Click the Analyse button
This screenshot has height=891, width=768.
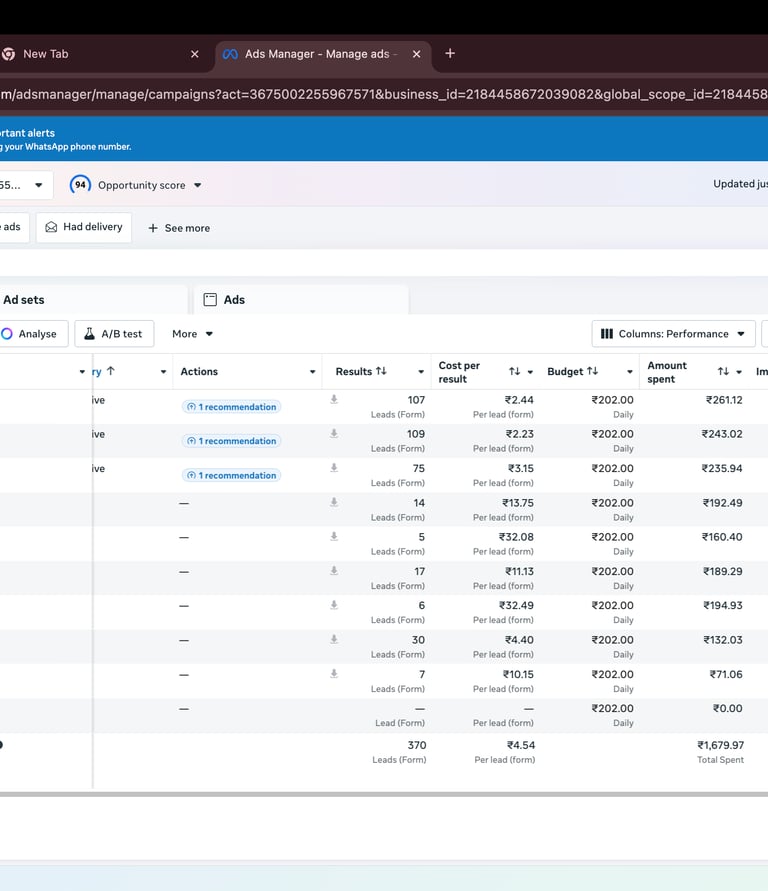coord(30,334)
